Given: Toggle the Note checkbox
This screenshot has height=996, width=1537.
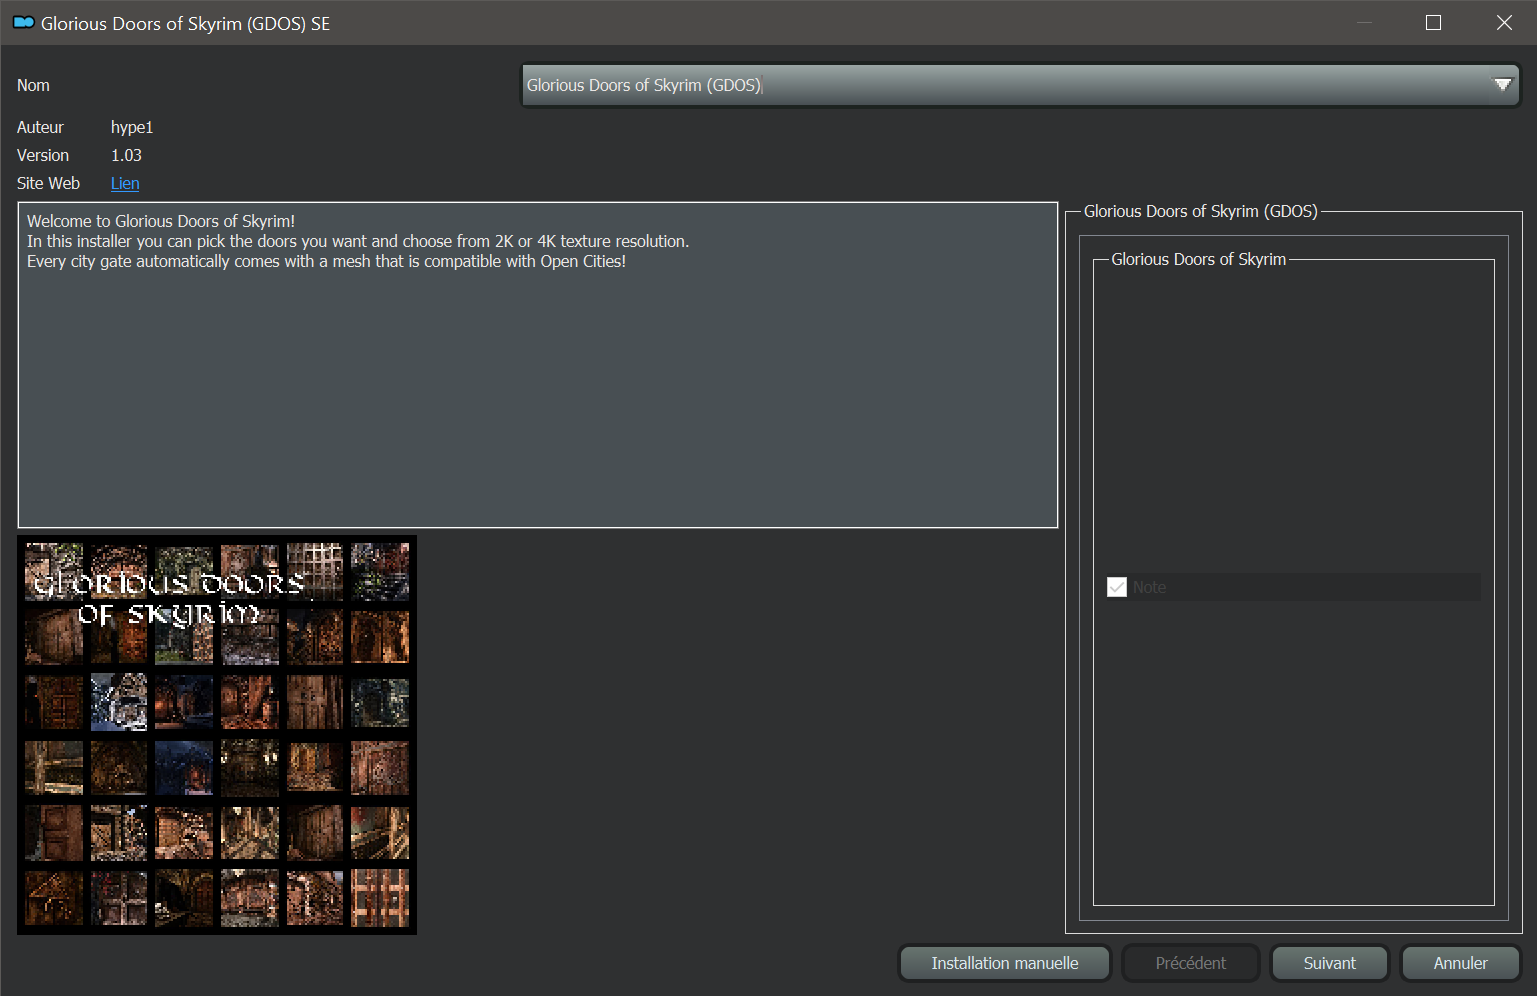Looking at the screenshot, I should 1117,587.
